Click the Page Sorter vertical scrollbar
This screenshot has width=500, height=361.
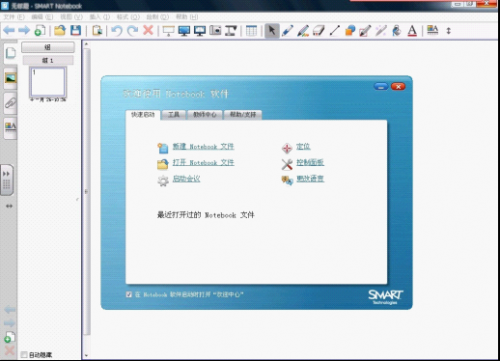coord(86,191)
